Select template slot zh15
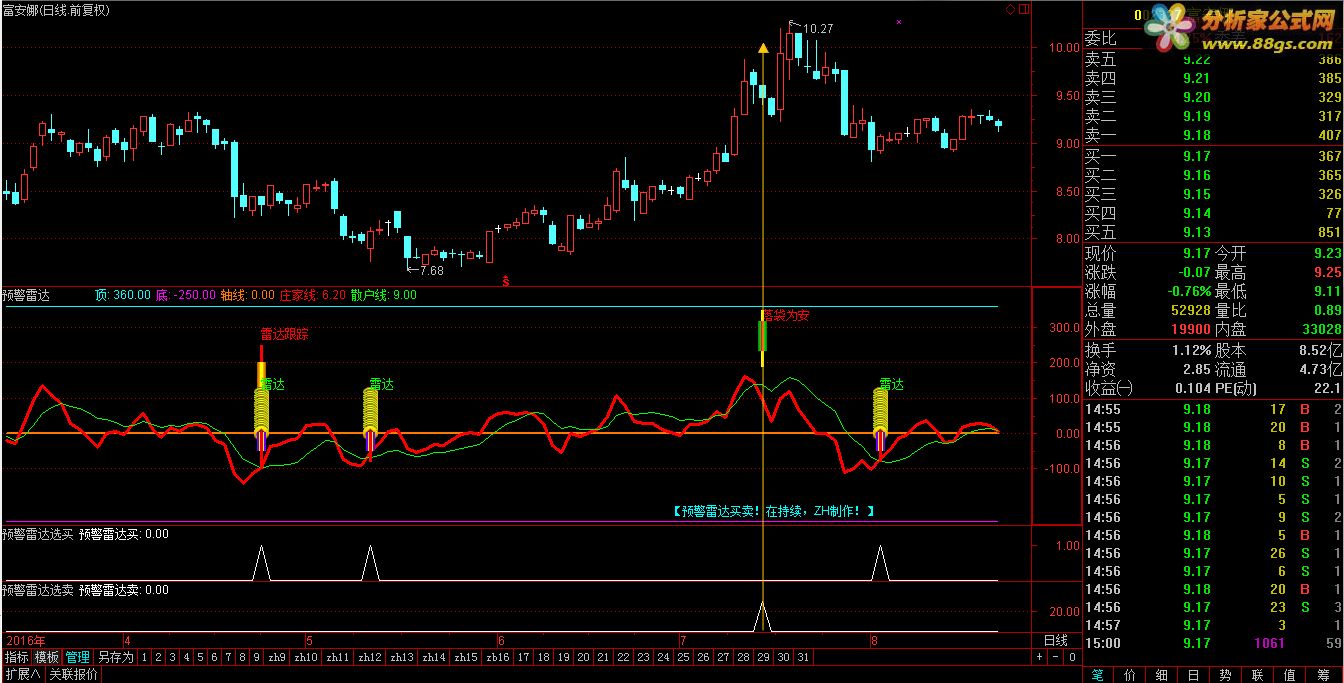Screen dimensions: 1344x683 click(x=466, y=657)
